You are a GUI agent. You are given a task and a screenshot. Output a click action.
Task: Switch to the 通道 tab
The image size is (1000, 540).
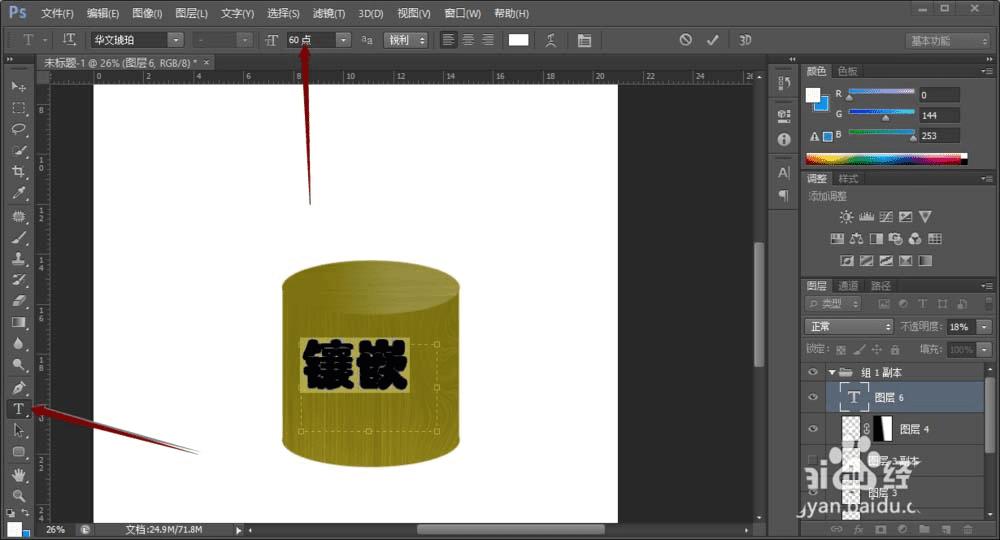point(848,286)
